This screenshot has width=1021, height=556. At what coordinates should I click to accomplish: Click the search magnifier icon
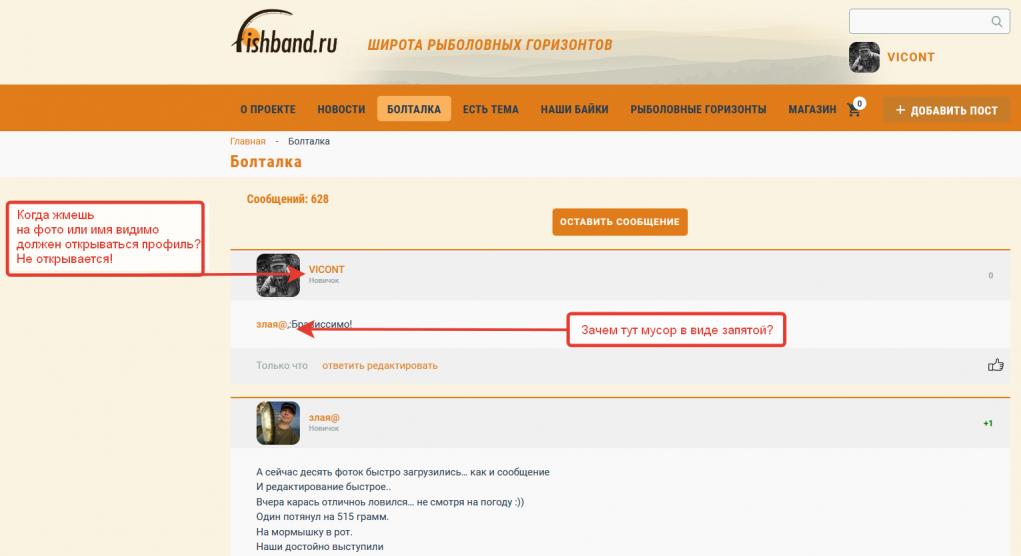996,21
